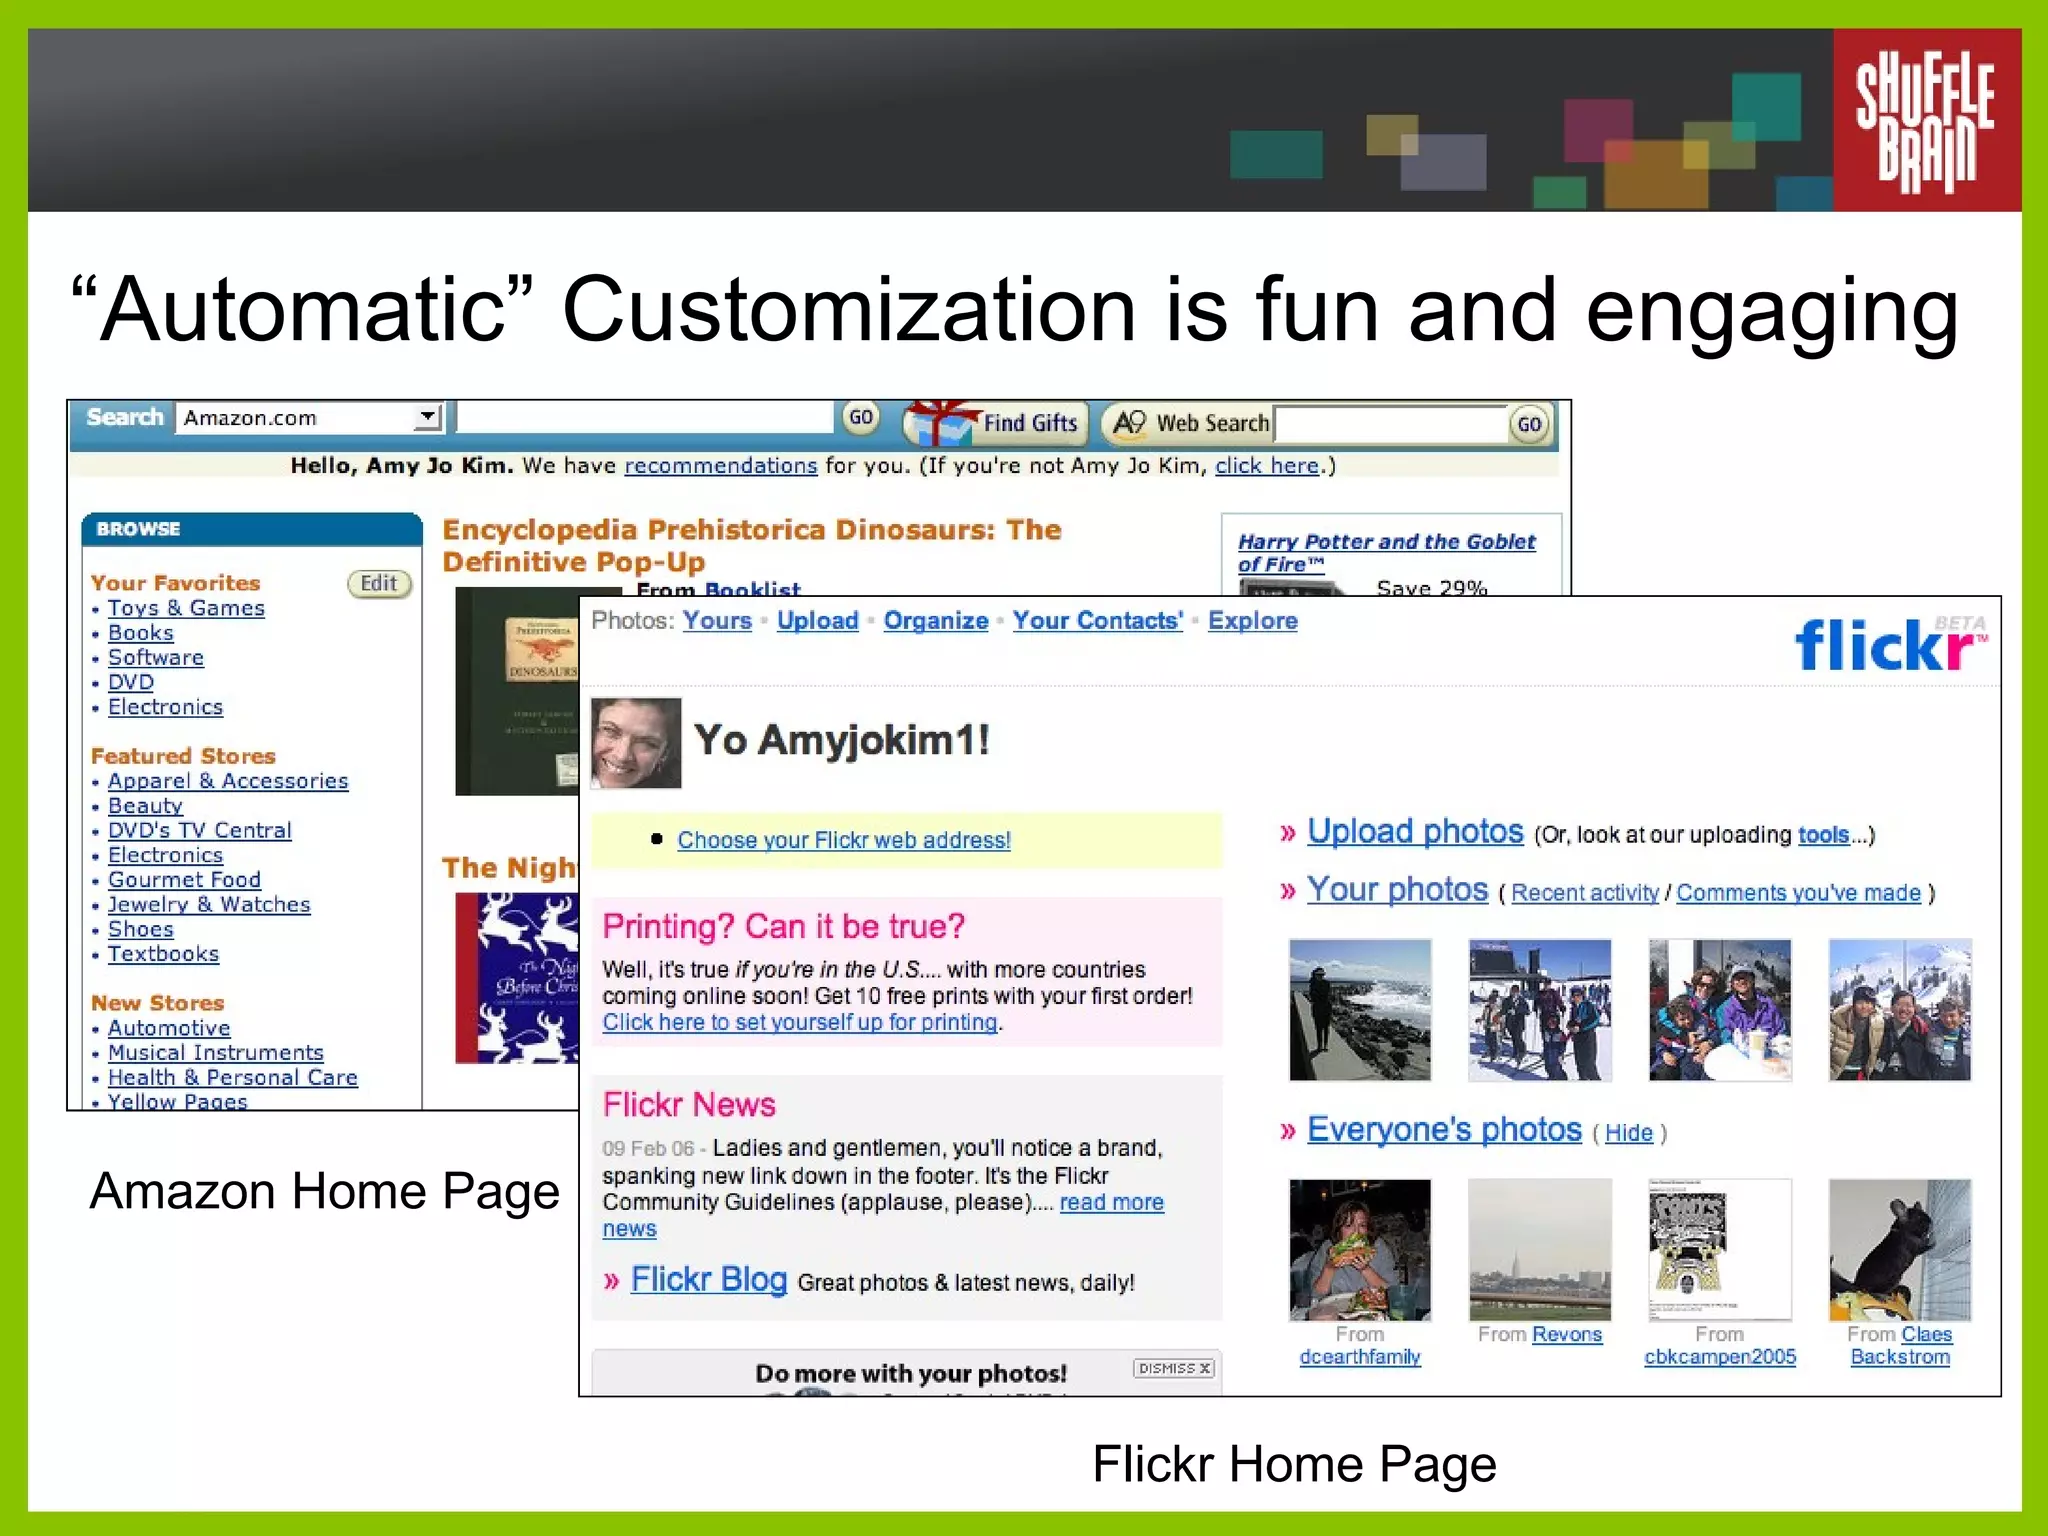Open the cbkcampen2005 user link

click(1720, 1357)
